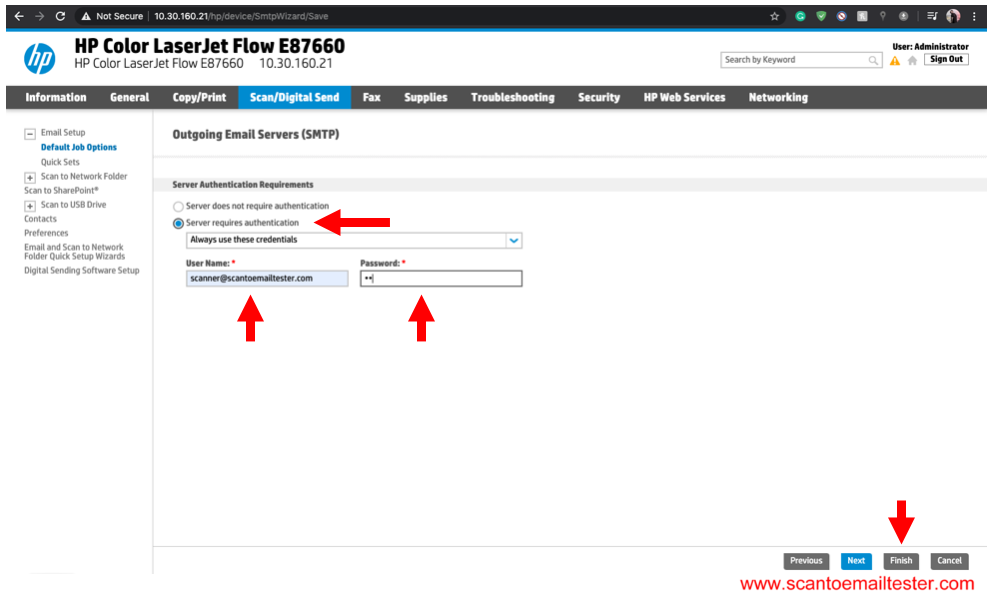
Task: Click the Sign Out button
Action: [x=945, y=59]
